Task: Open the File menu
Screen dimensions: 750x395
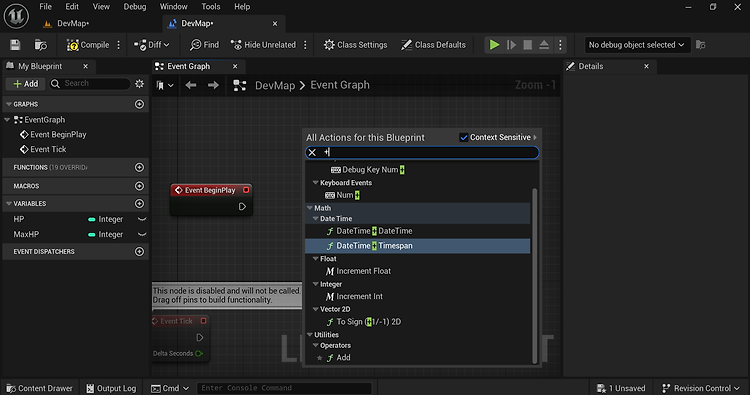Action: pyautogui.click(x=45, y=7)
